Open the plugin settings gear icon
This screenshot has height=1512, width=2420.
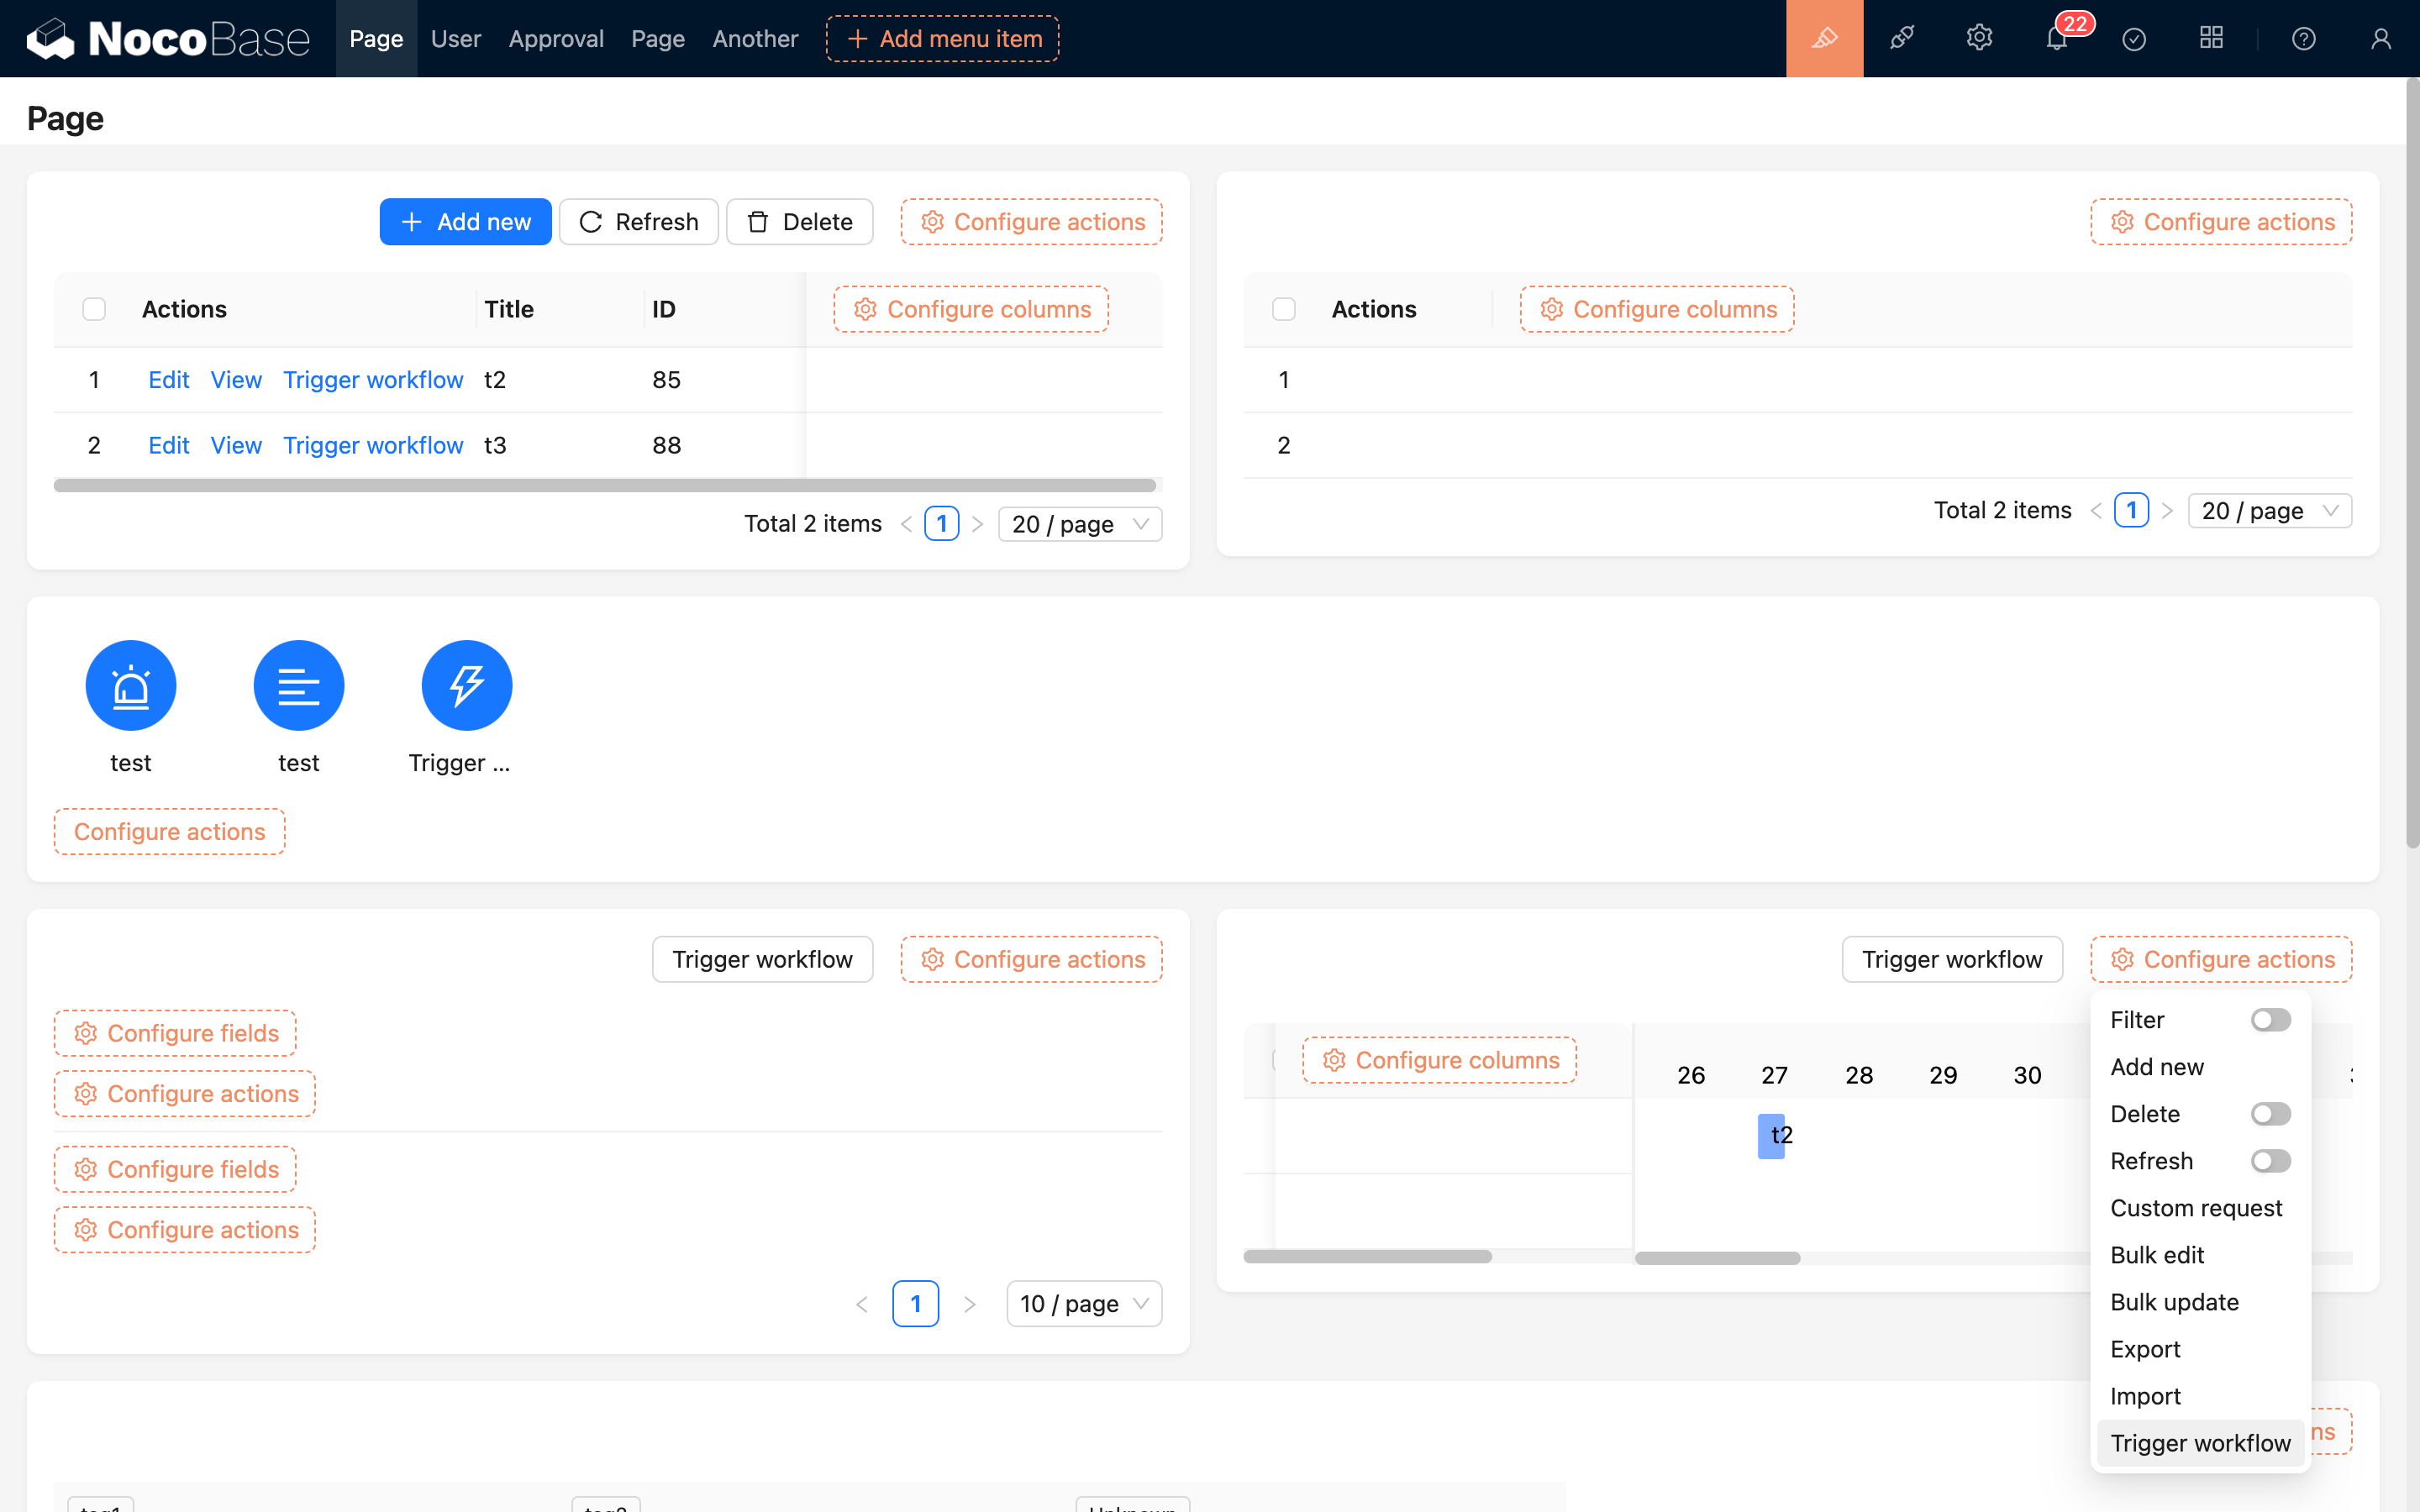(1978, 38)
